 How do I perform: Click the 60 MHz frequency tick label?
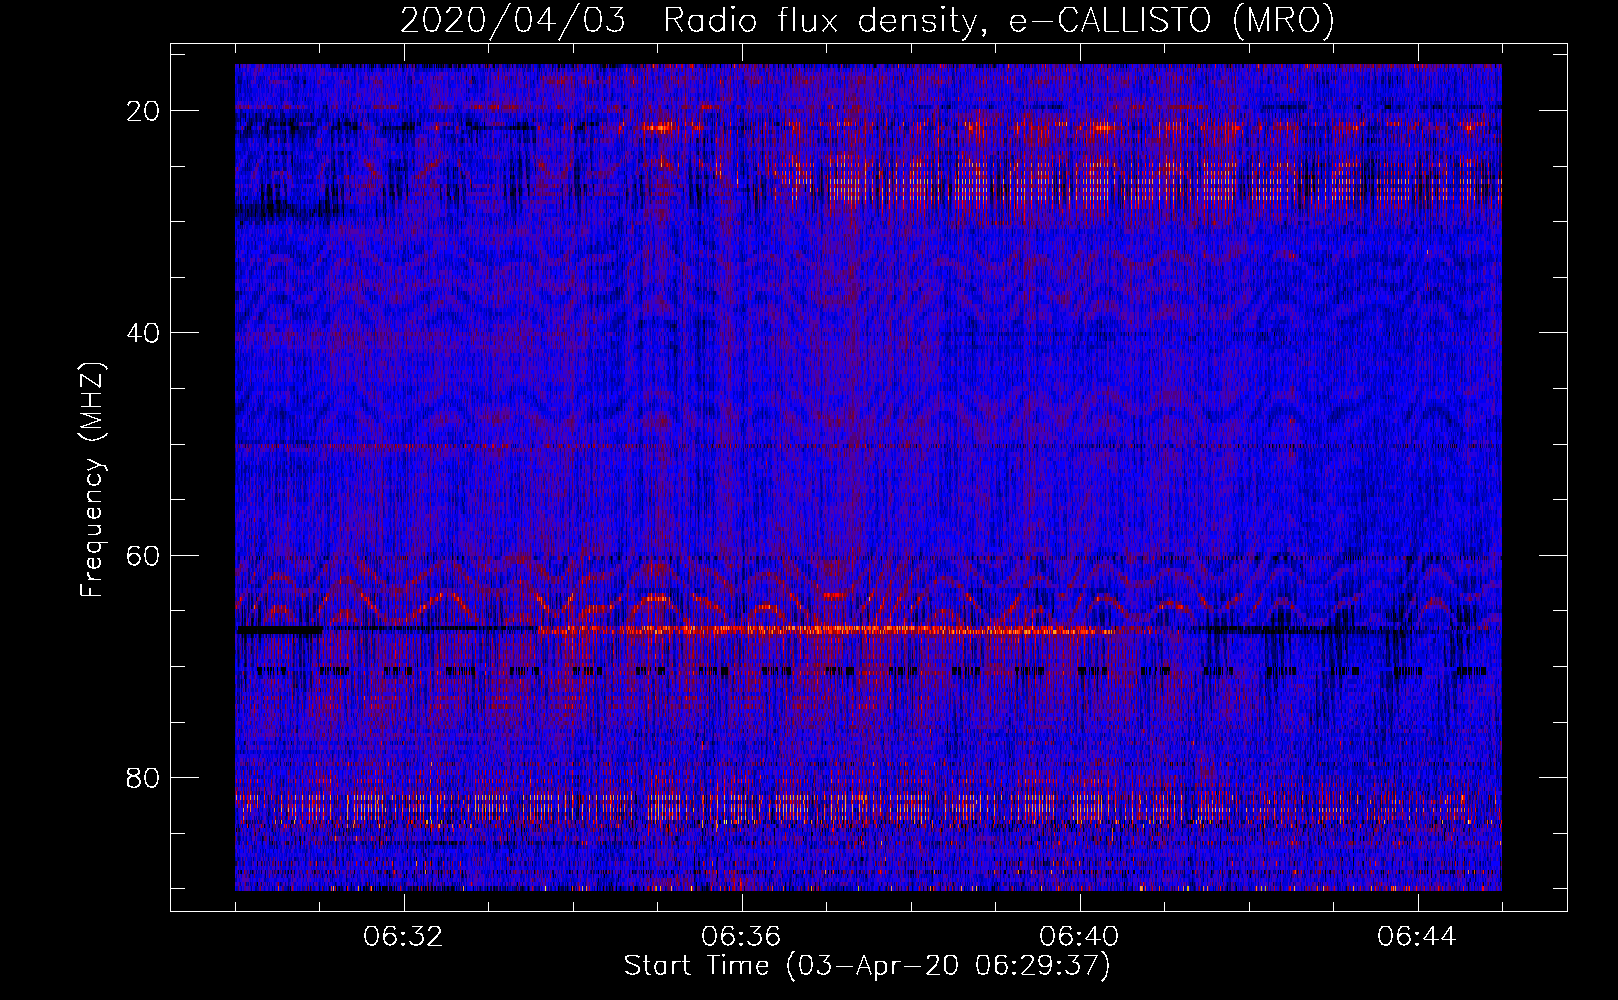[x=144, y=555]
